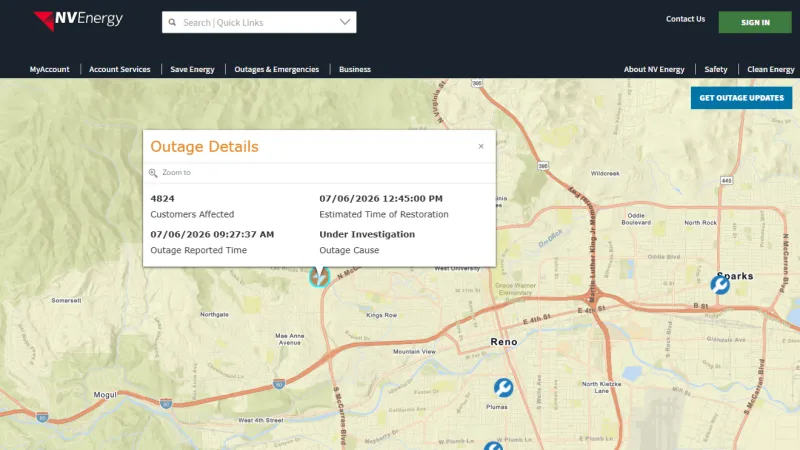
Task: Click the Somersett map label
Action: click(66, 301)
